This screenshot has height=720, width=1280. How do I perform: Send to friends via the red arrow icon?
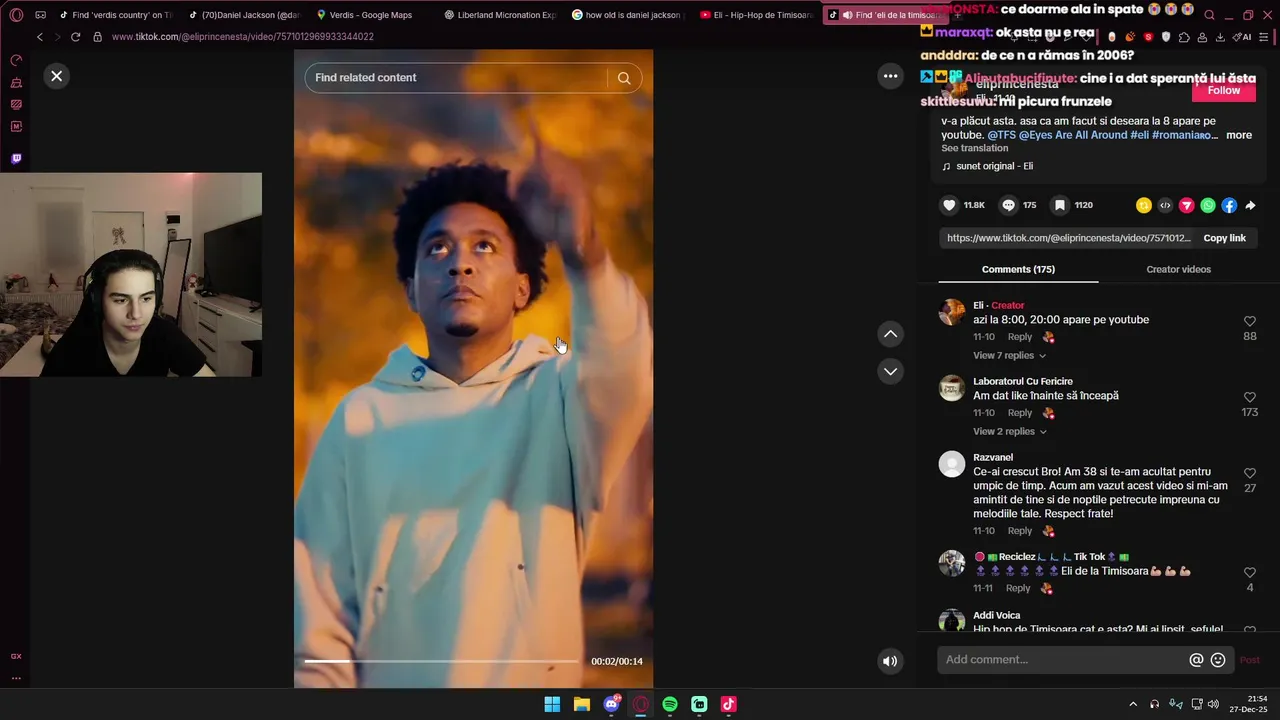coord(1186,205)
